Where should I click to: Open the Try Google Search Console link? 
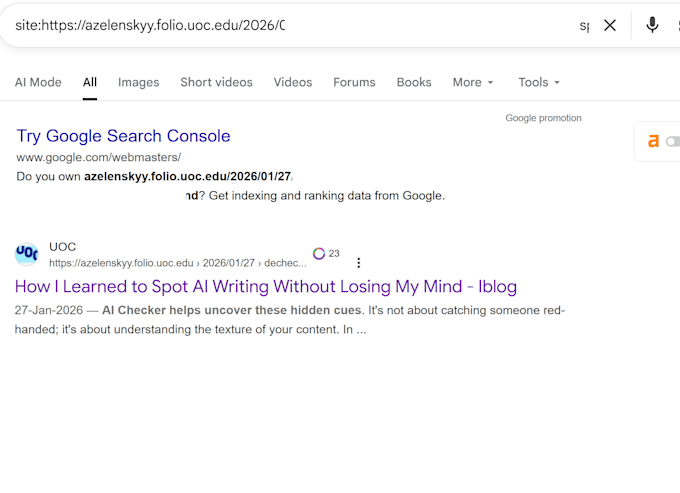[x=123, y=136]
